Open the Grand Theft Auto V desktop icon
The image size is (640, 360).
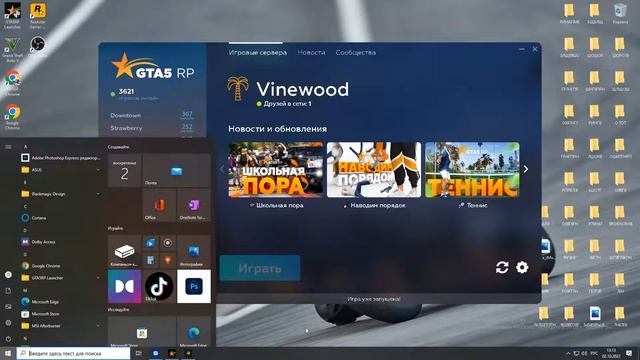click(12, 49)
